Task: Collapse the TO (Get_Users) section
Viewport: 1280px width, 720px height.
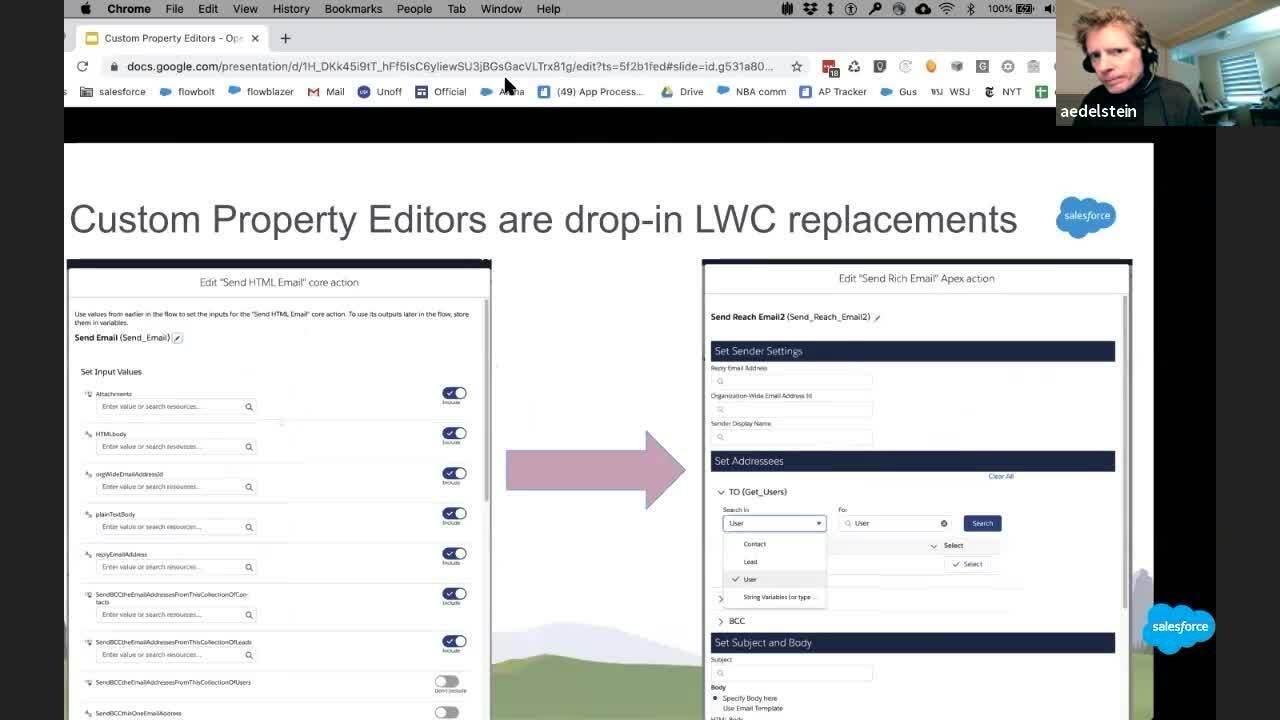Action: (721, 492)
